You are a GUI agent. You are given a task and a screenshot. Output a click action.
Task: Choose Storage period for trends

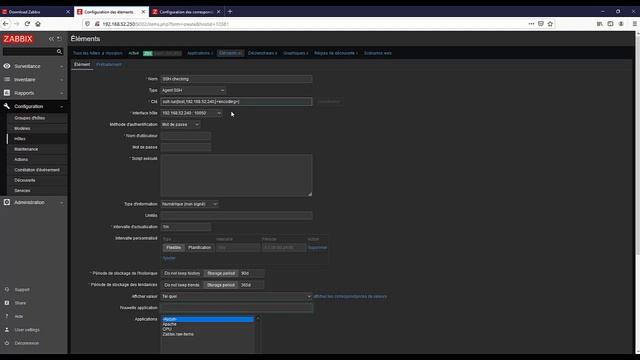point(221,285)
